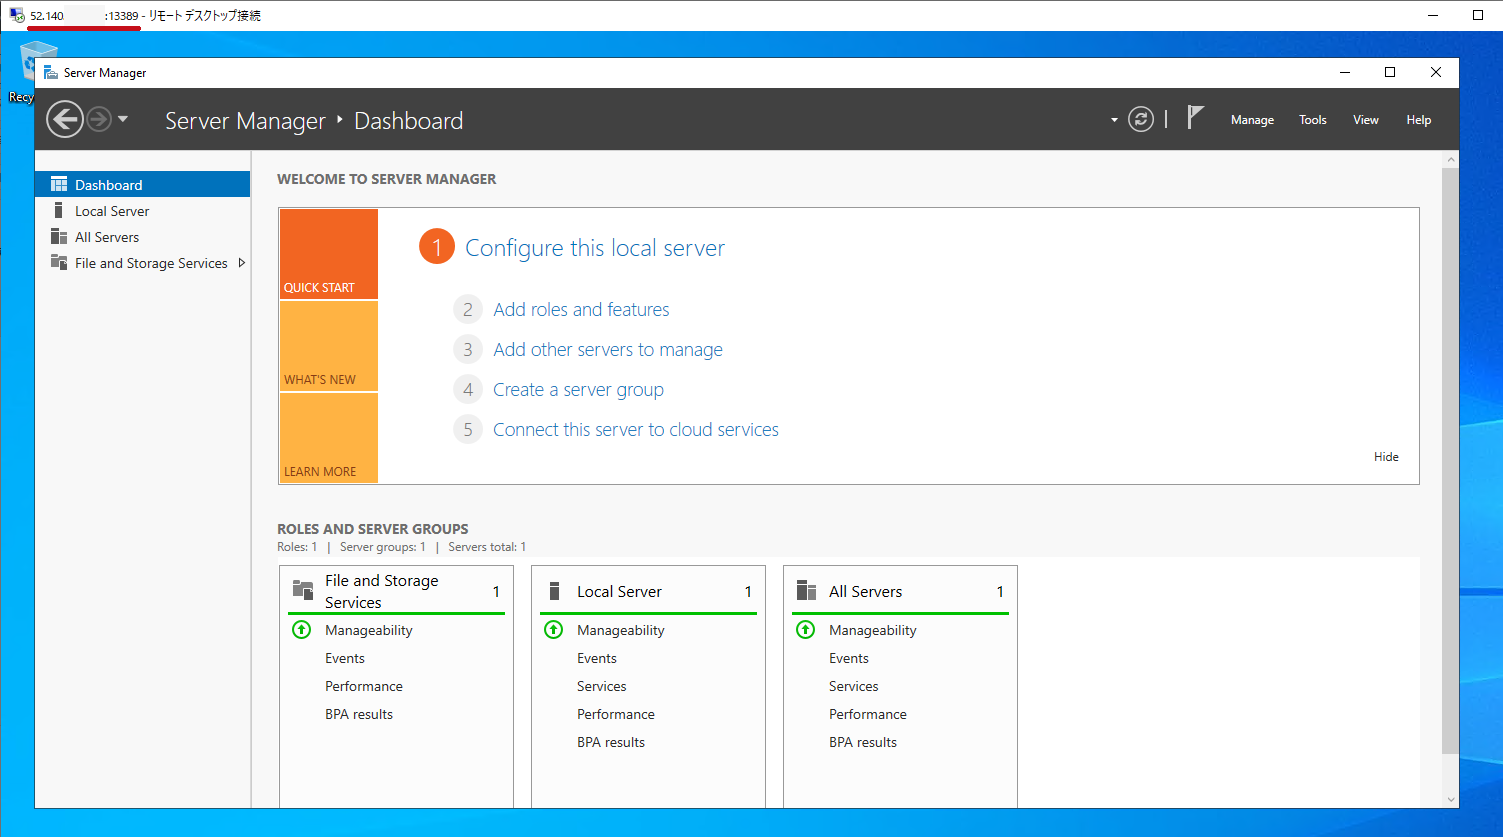Screen dimensions: 1503x837
Task: Click the dashboard vertical scrollbar thumb
Action: point(1450,460)
